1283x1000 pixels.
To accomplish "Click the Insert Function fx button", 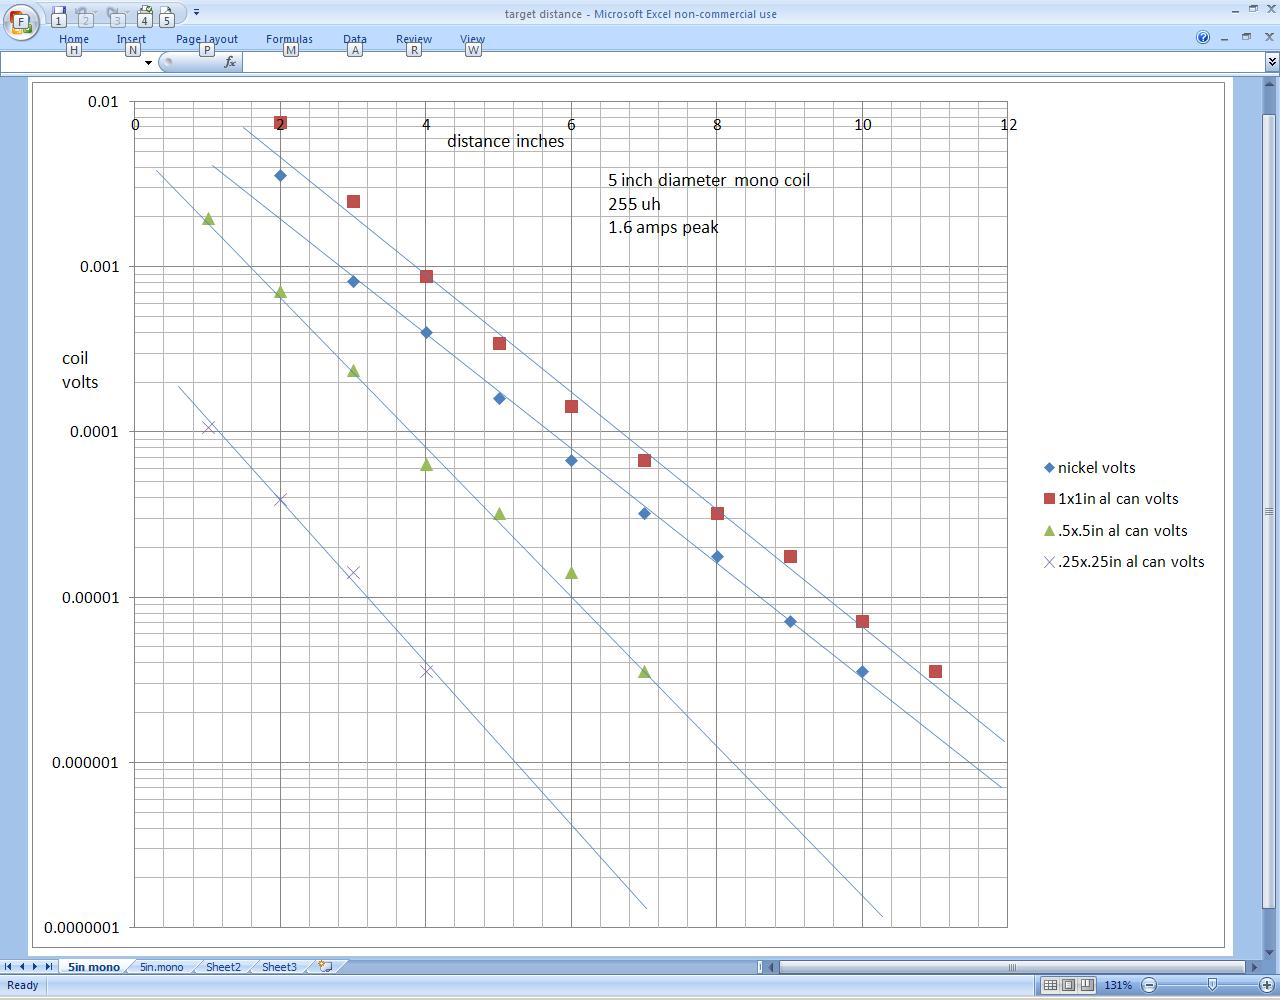I will 230,63.
